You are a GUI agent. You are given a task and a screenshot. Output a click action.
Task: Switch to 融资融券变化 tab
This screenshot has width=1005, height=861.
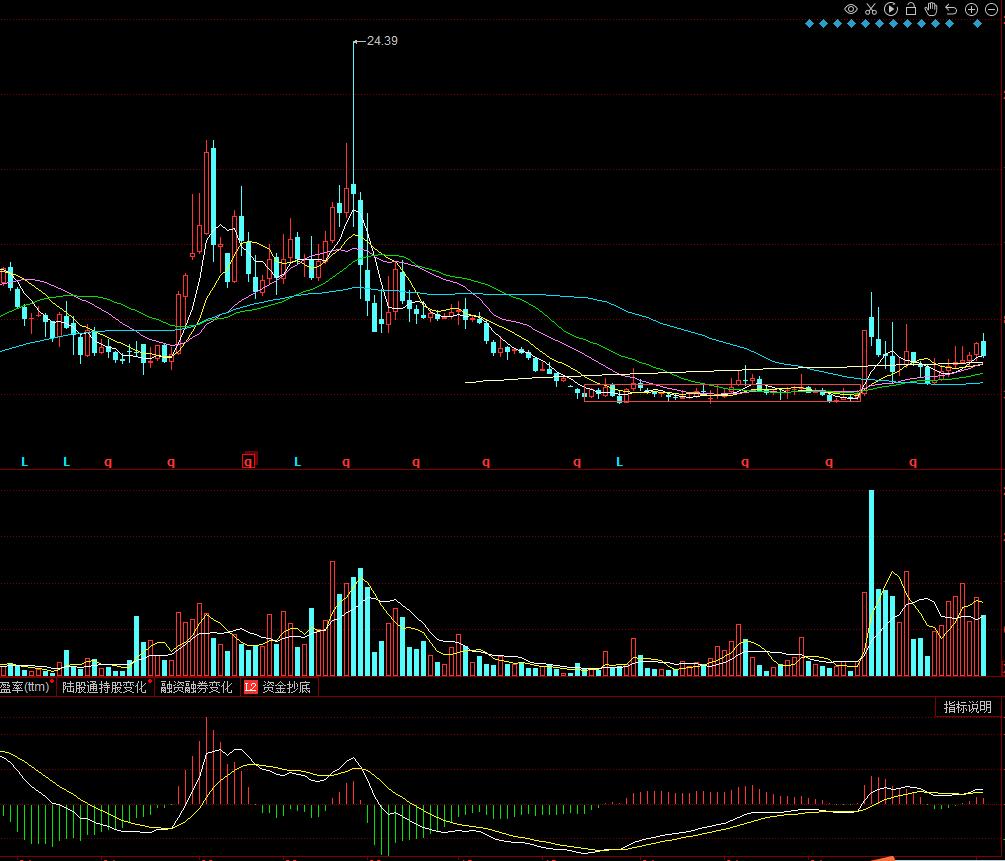196,687
